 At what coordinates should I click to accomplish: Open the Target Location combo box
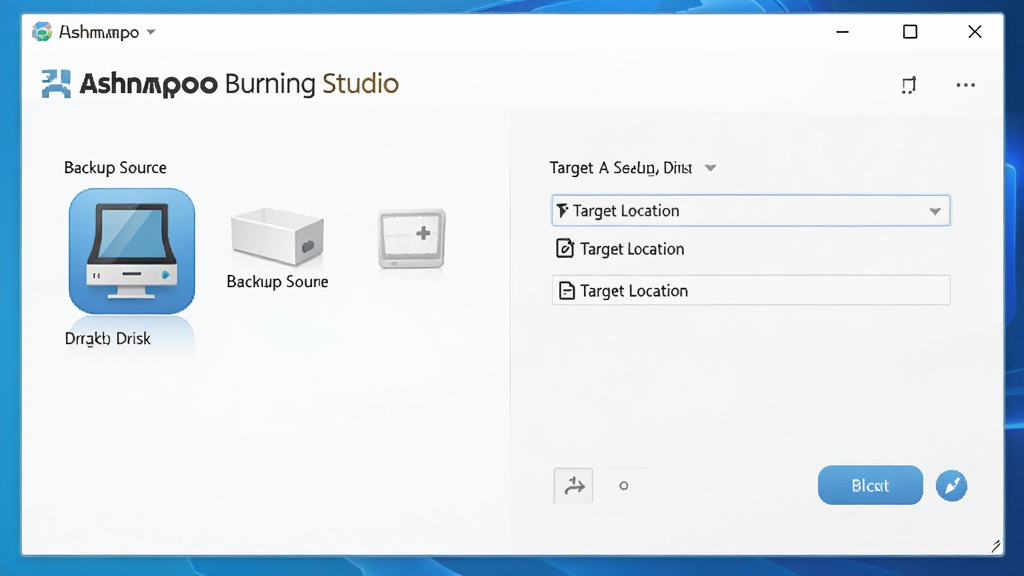click(x=750, y=210)
